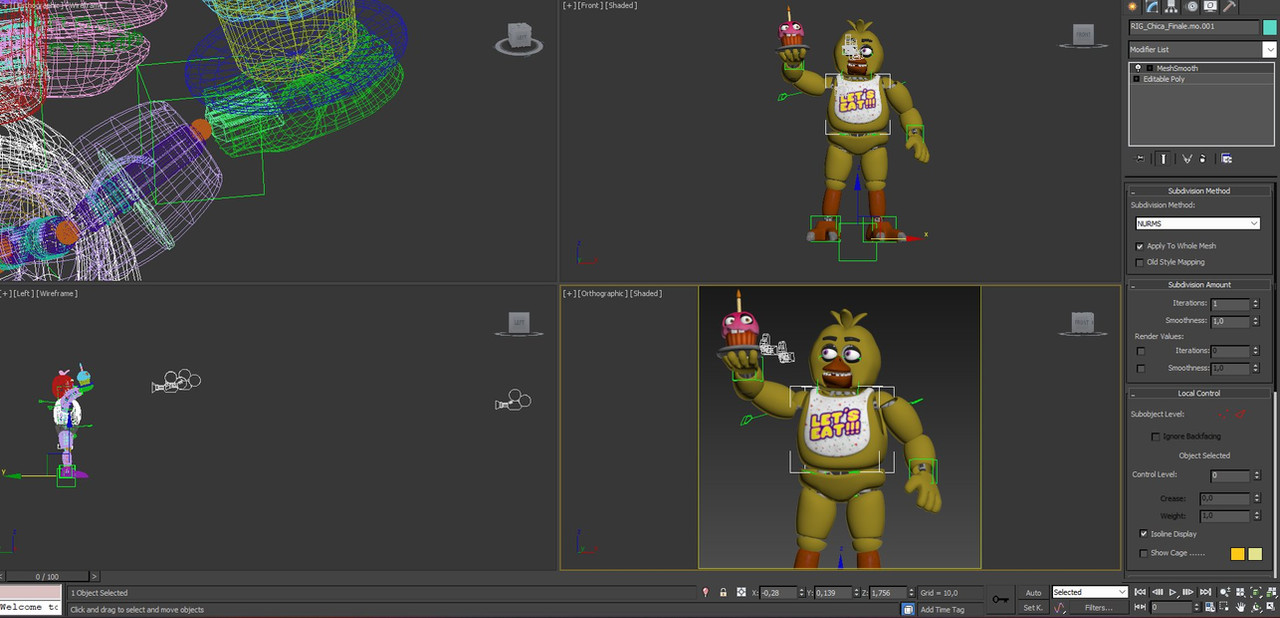Open the NURMS subdivision method dropdown

pos(1198,224)
